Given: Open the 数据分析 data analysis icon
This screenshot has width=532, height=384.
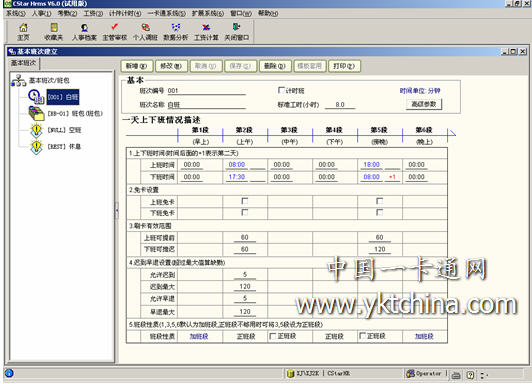Looking at the screenshot, I should coord(176,28).
